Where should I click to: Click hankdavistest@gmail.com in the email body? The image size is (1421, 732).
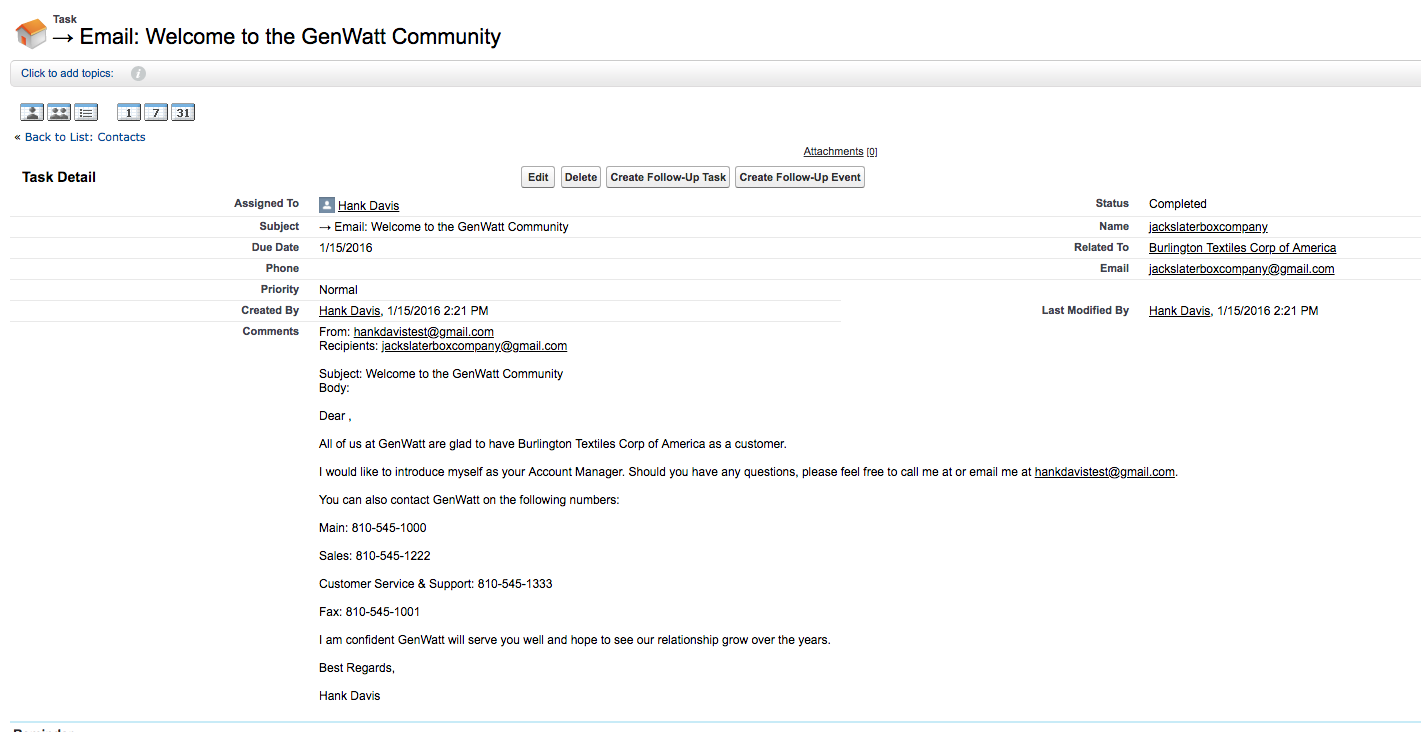[1105, 471]
